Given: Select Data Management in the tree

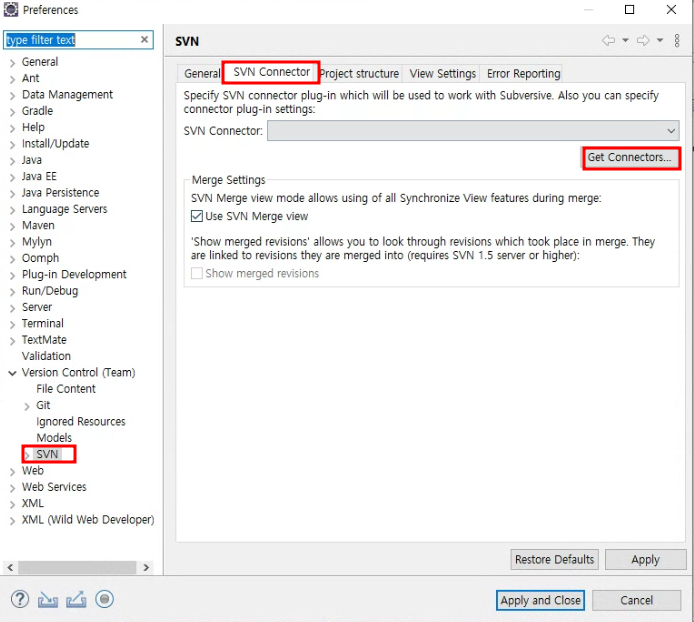Looking at the screenshot, I should click(67, 95).
